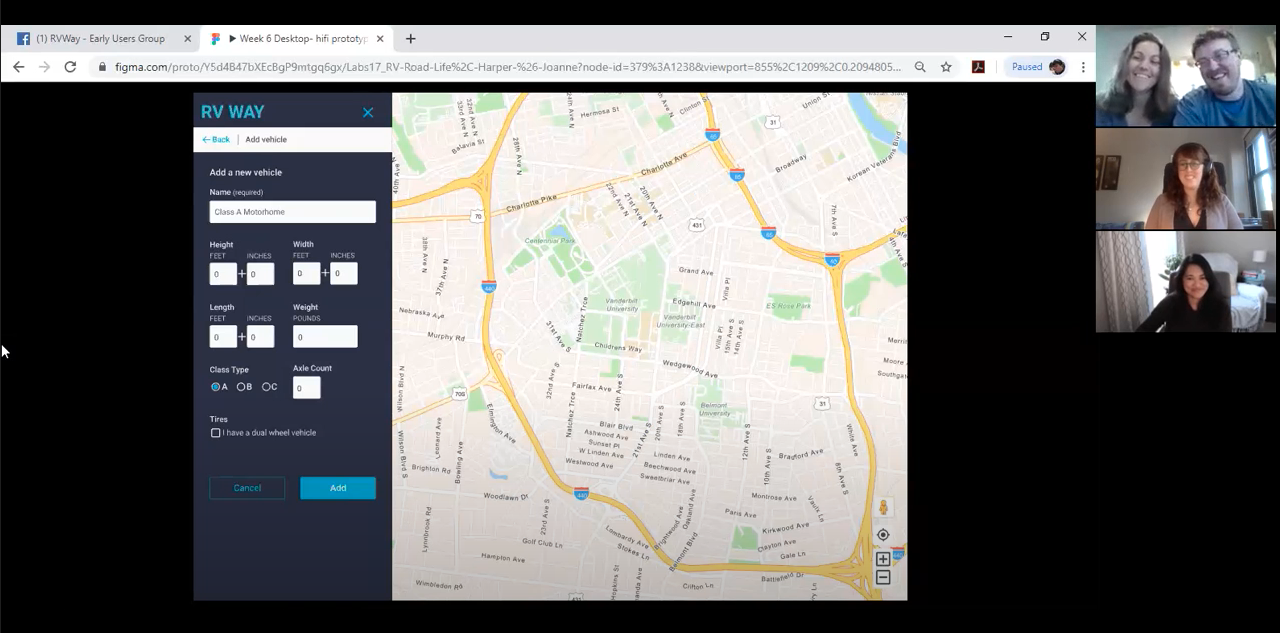Click the Paused profile button
1280x633 pixels.
1038,67
